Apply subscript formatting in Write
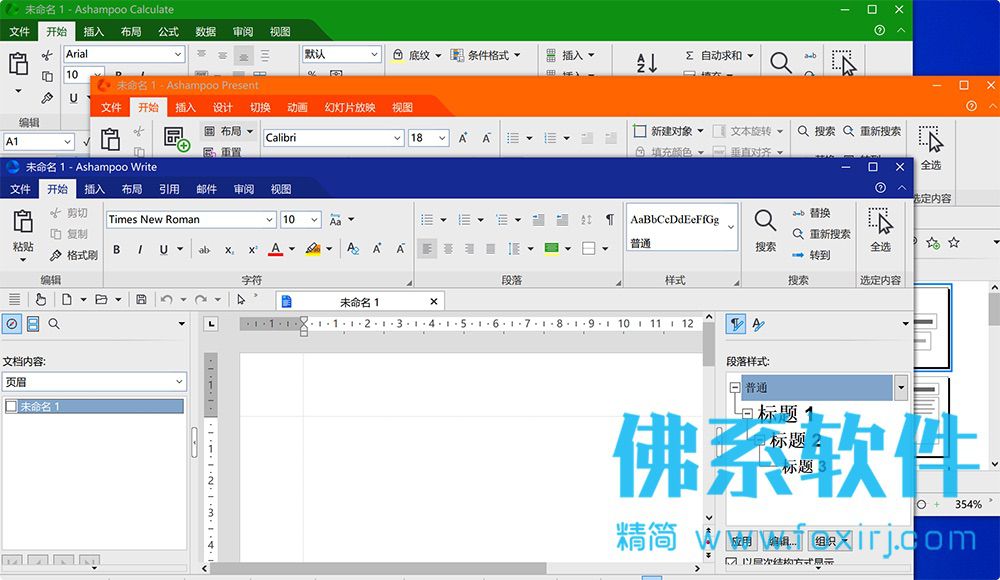Viewport: 1000px width, 580px height. pyautogui.click(x=229, y=249)
